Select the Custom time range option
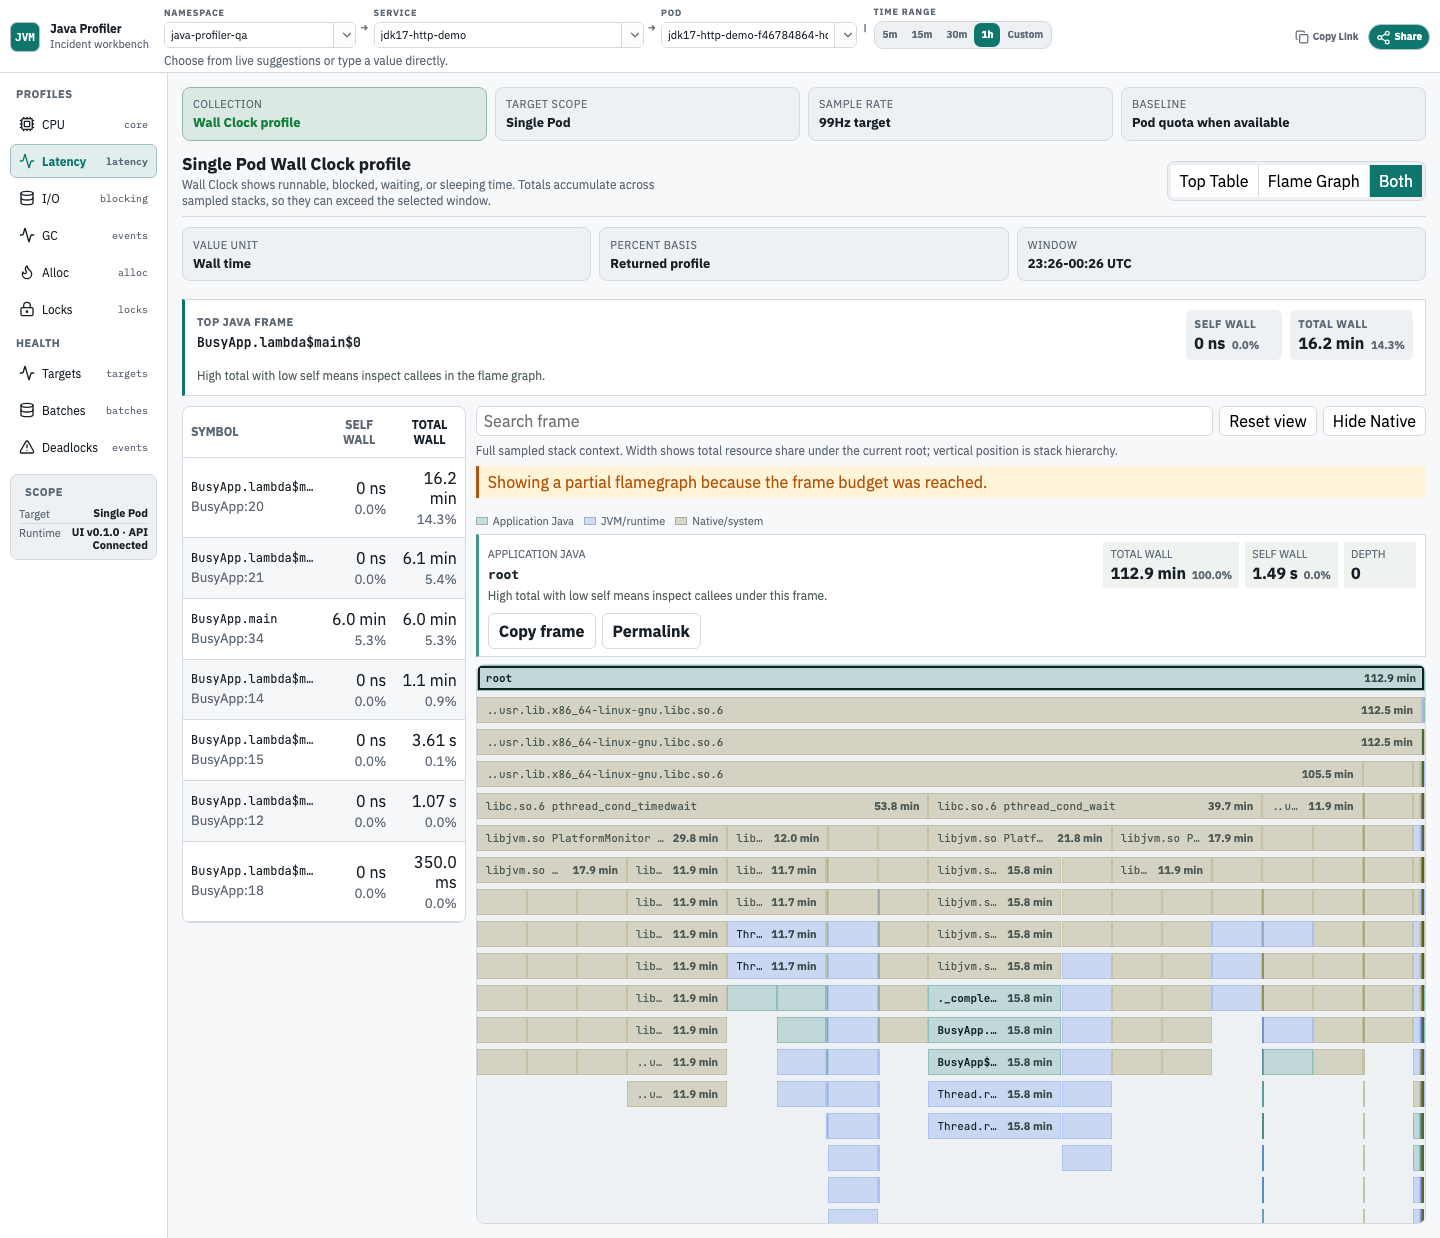The width and height of the screenshot is (1440, 1238). click(x=1025, y=35)
